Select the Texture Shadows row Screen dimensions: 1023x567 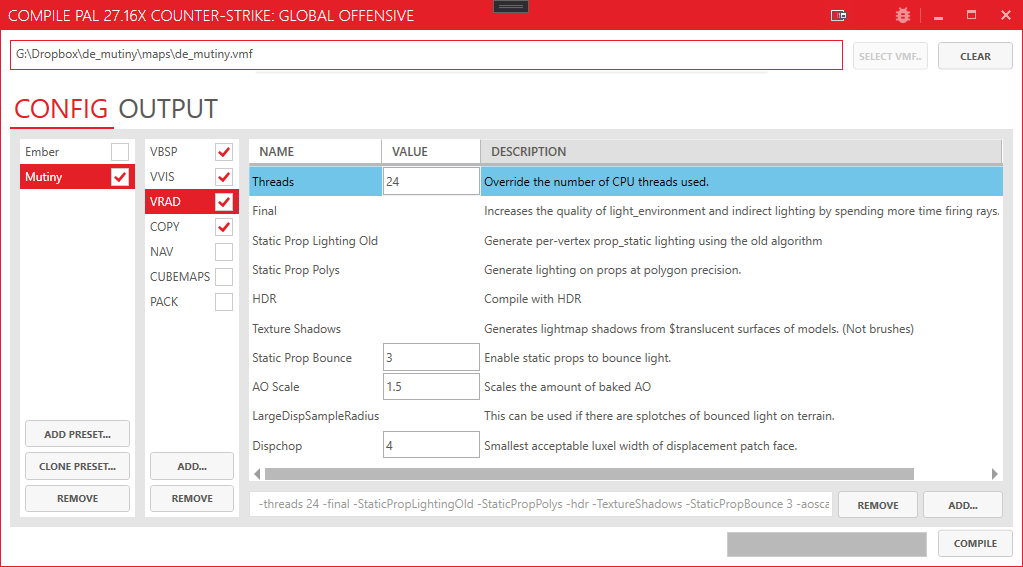tap(626, 329)
